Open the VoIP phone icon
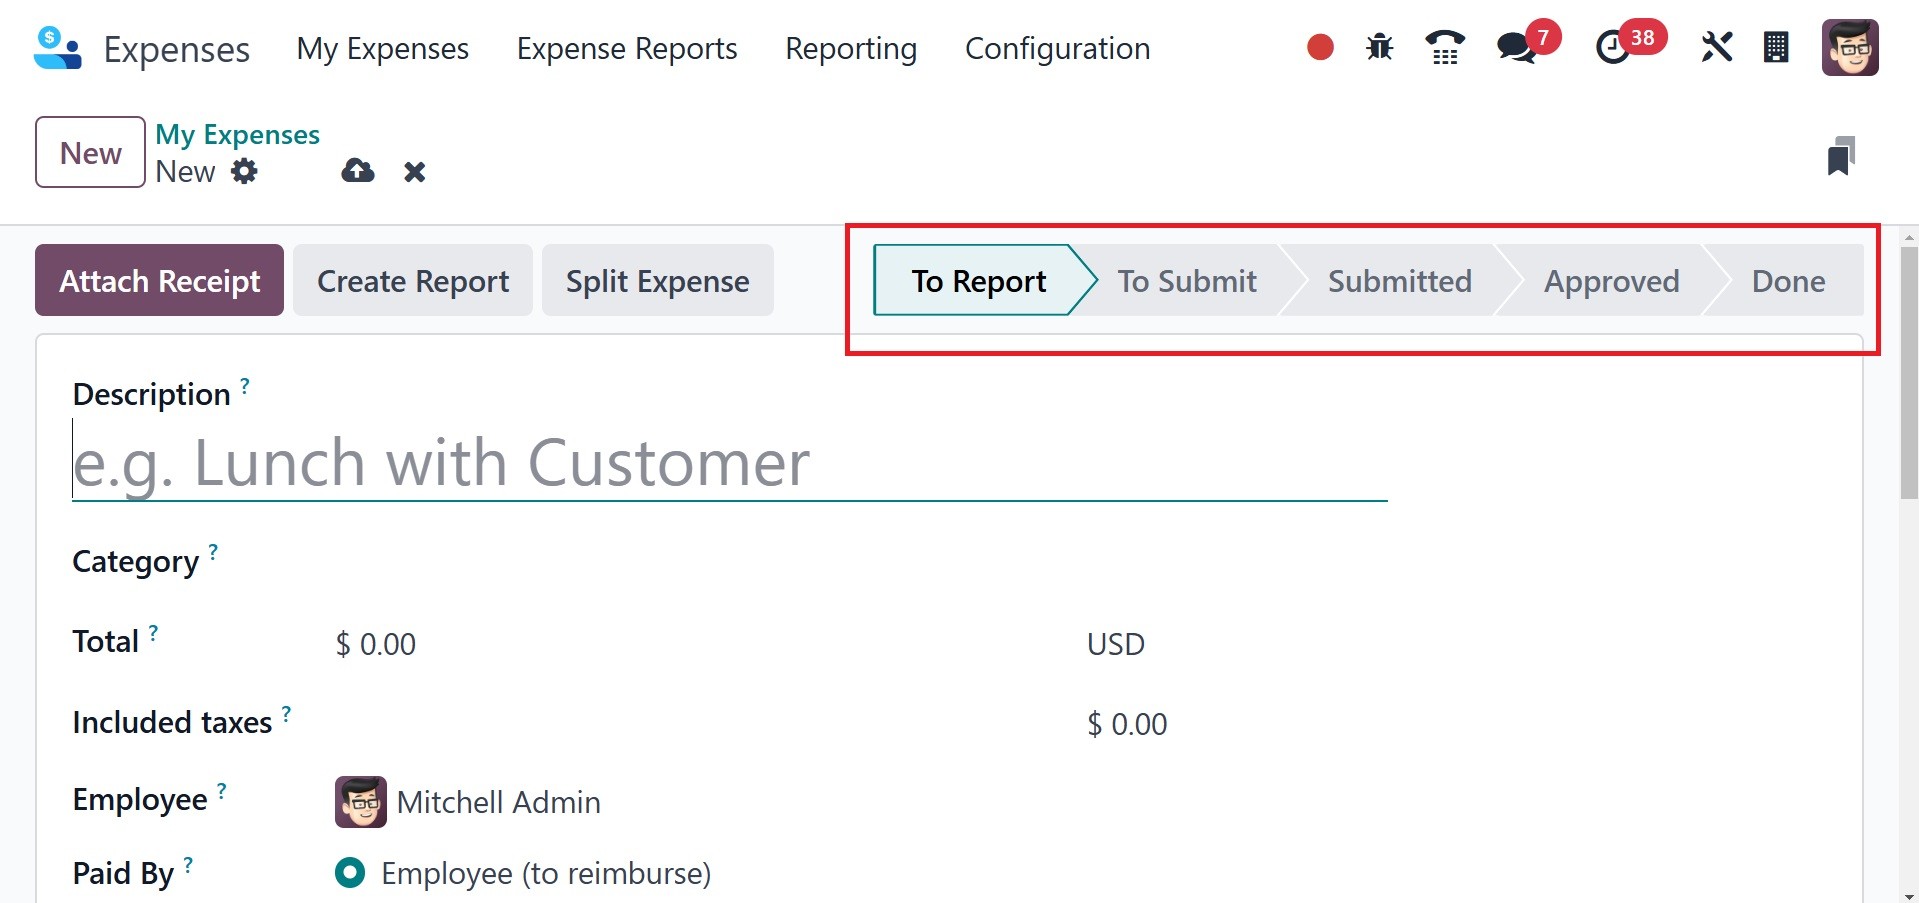The height and width of the screenshot is (903, 1919). pos(1444,47)
